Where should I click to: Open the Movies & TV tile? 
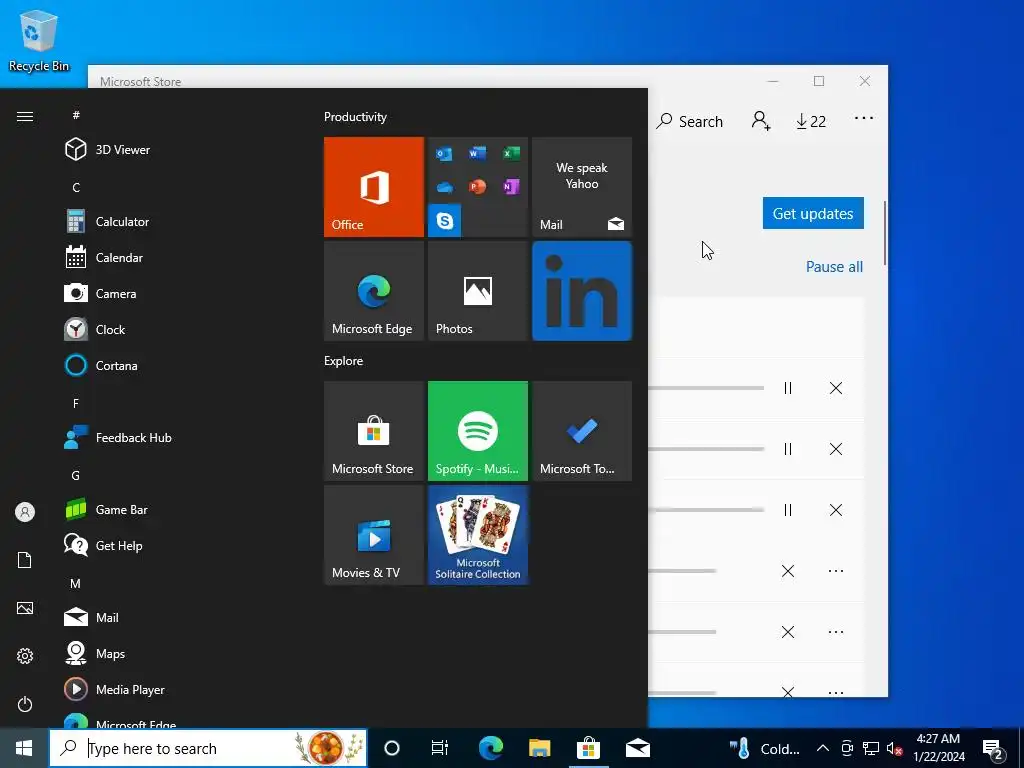(374, 535)
